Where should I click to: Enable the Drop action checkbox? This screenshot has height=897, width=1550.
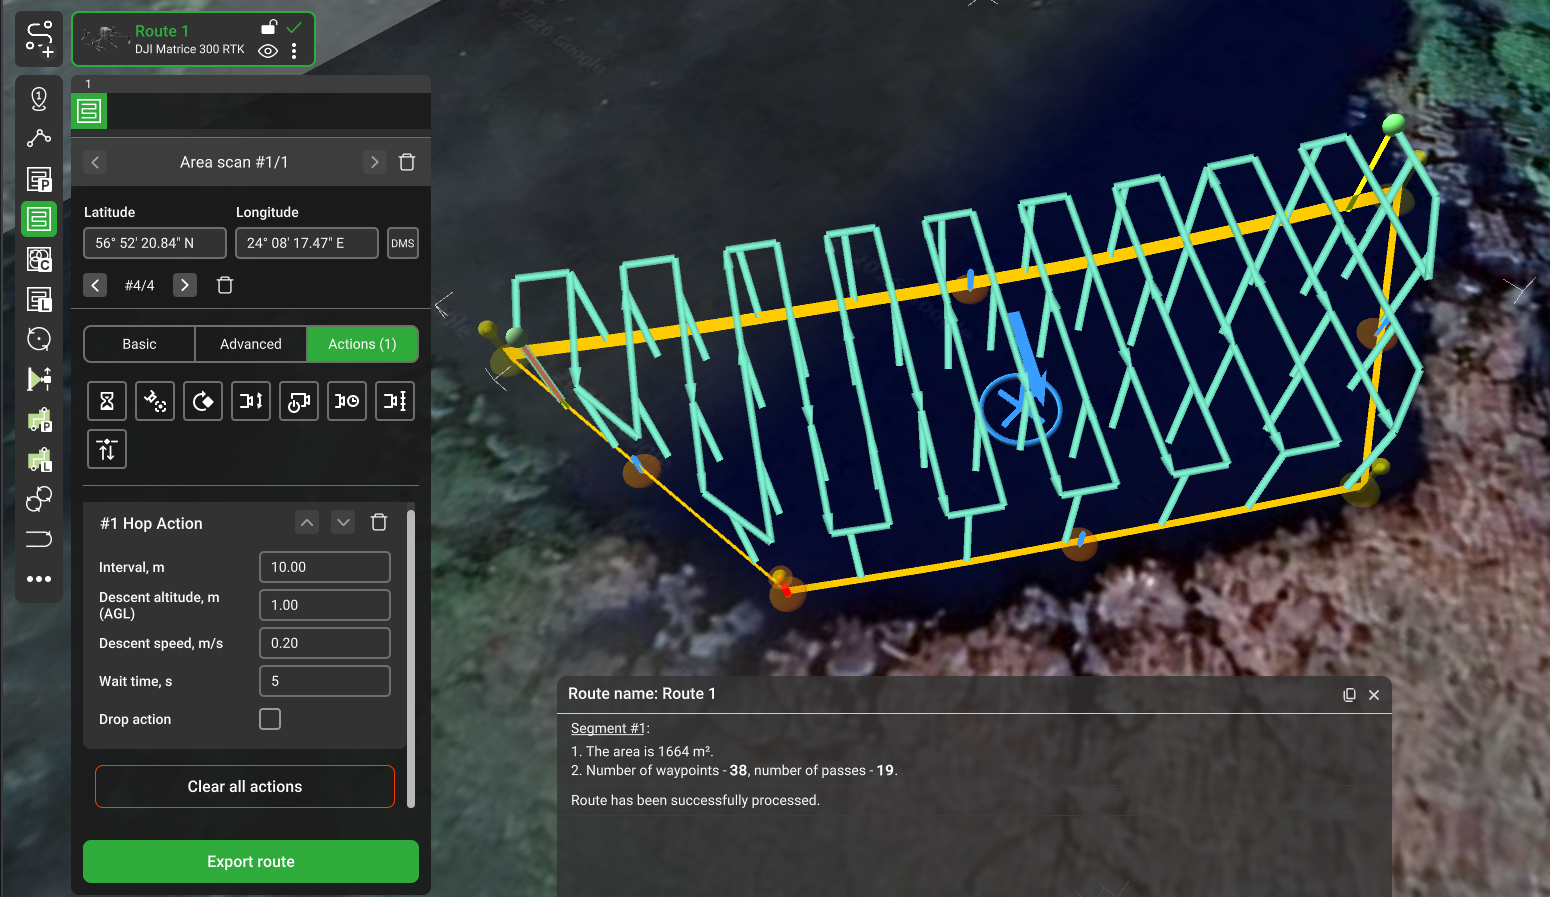270,719
